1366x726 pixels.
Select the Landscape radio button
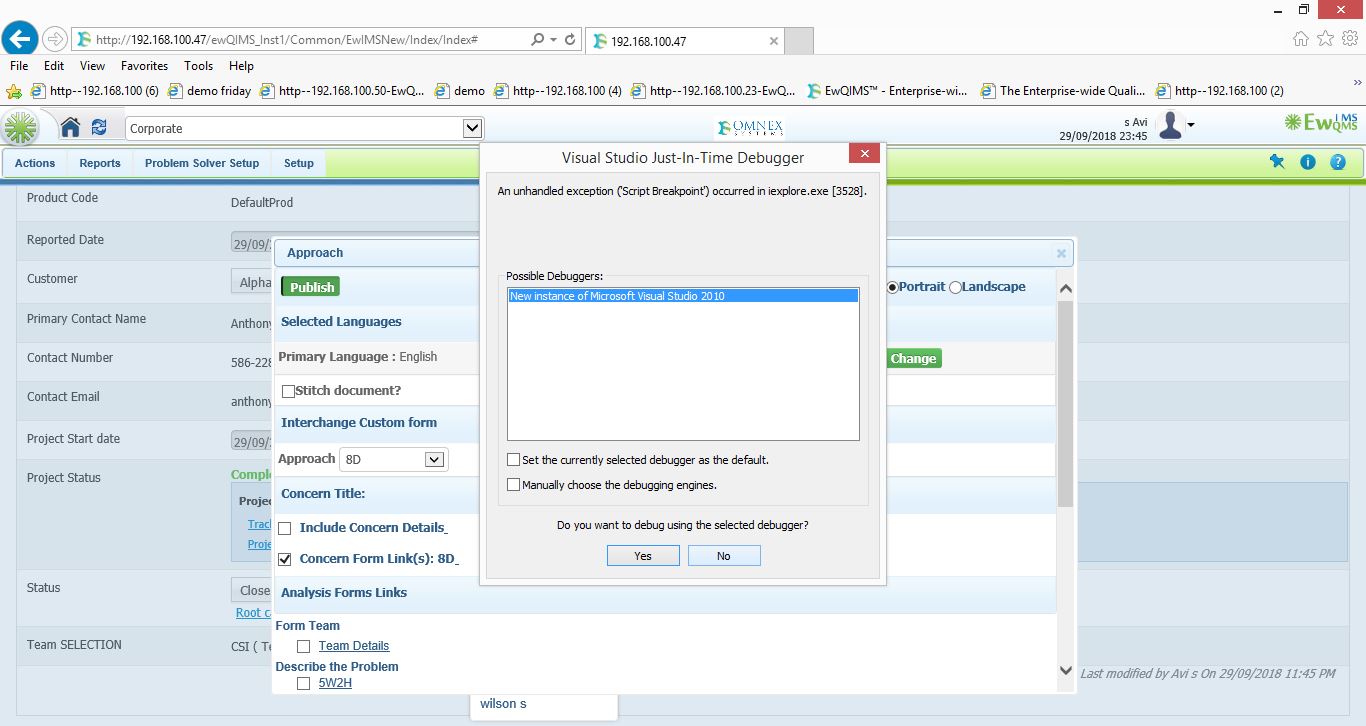pyautogui.click(x=955, y=287)
